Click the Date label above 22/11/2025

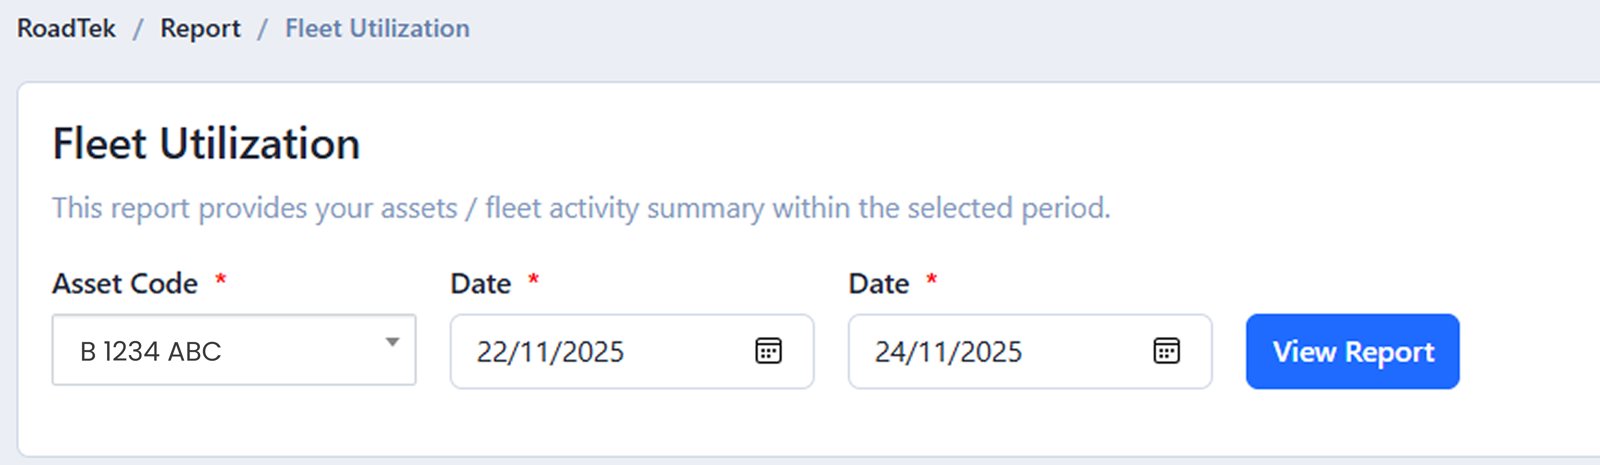(481, 284)
